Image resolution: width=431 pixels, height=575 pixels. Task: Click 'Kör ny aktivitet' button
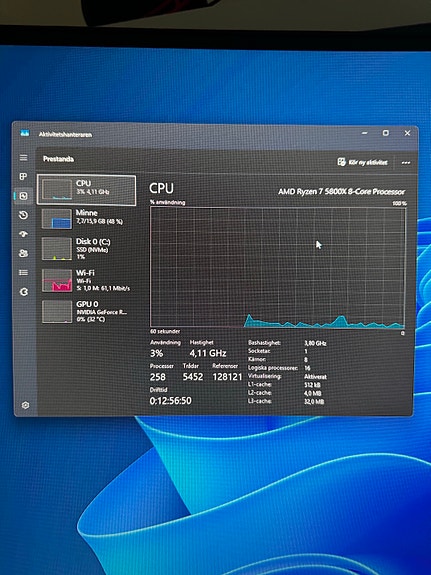click(x=362, y=162)
